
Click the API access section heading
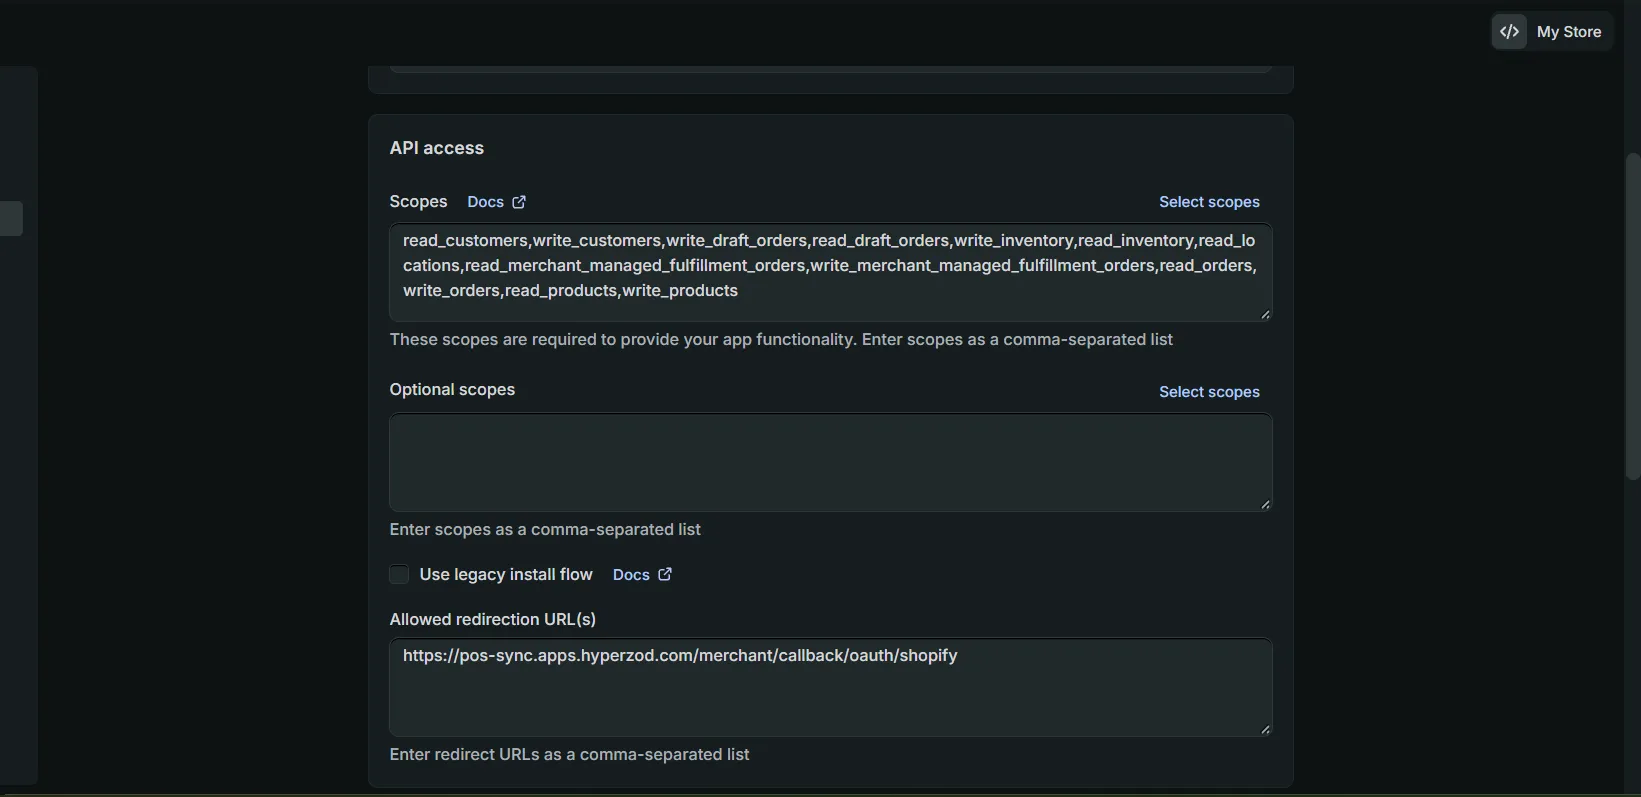click(437, 148)
